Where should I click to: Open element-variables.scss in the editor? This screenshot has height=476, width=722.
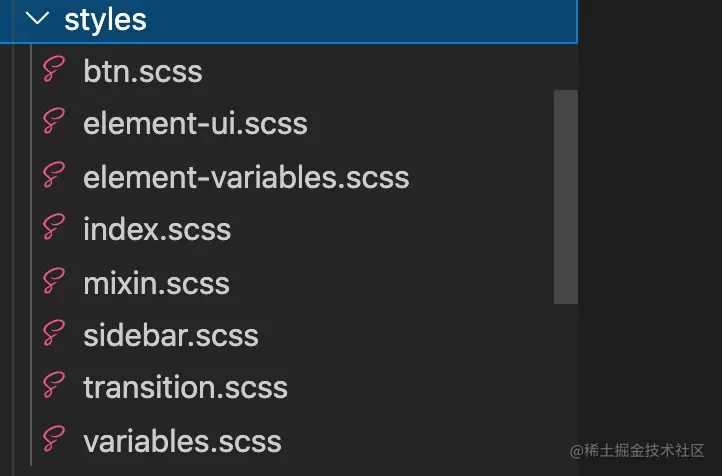246,177
